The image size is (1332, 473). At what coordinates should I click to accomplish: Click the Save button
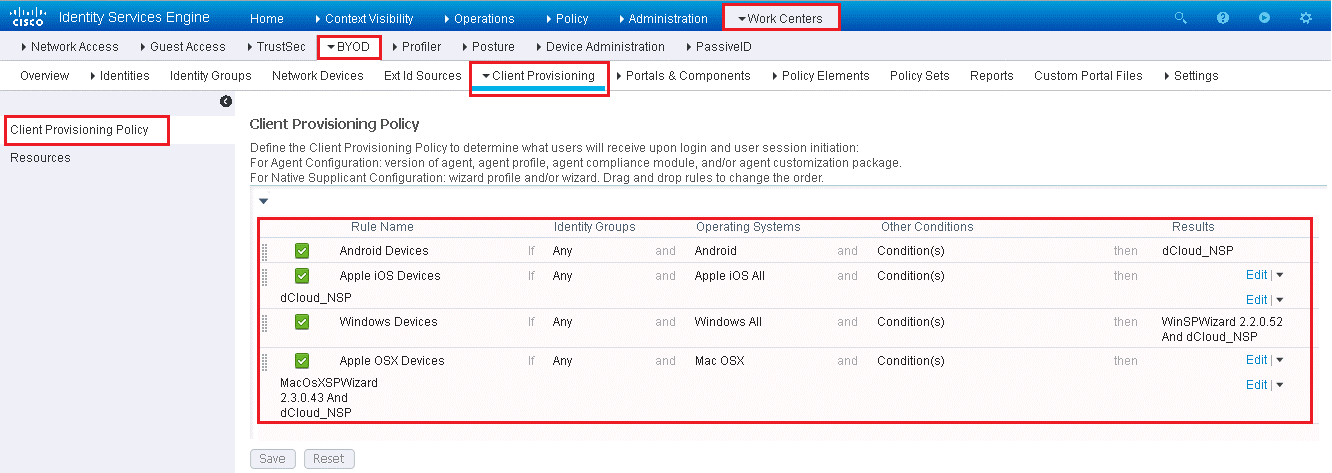click(x=272, y=459)
